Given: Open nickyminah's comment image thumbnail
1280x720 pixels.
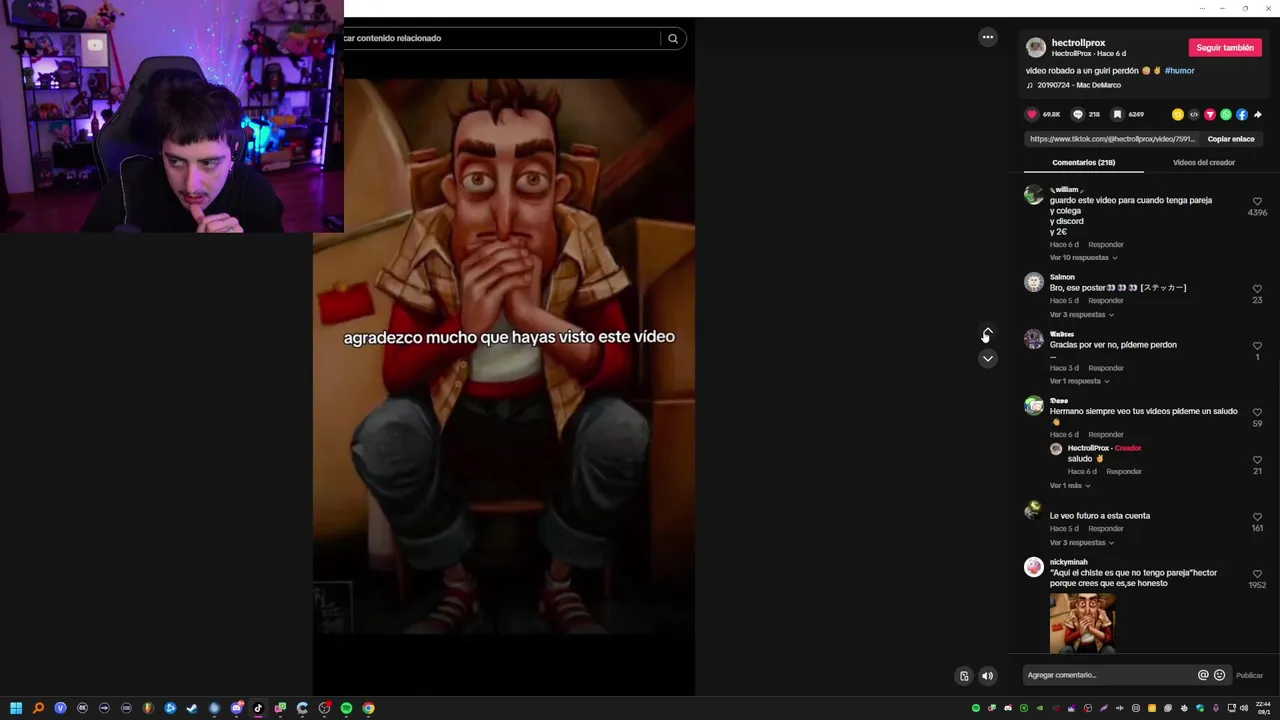Looking at the screenshot, I should pyautogui.click(x=1082, y=622).
